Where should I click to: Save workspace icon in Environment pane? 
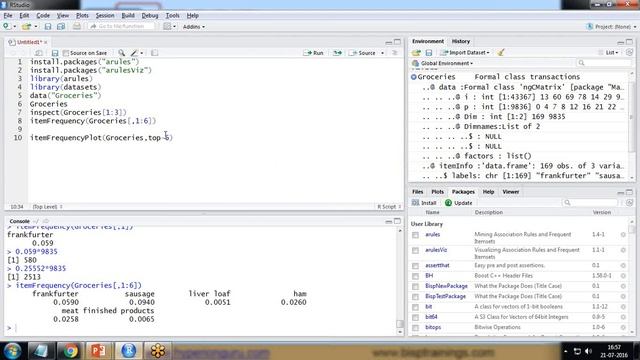pos(429,53)
